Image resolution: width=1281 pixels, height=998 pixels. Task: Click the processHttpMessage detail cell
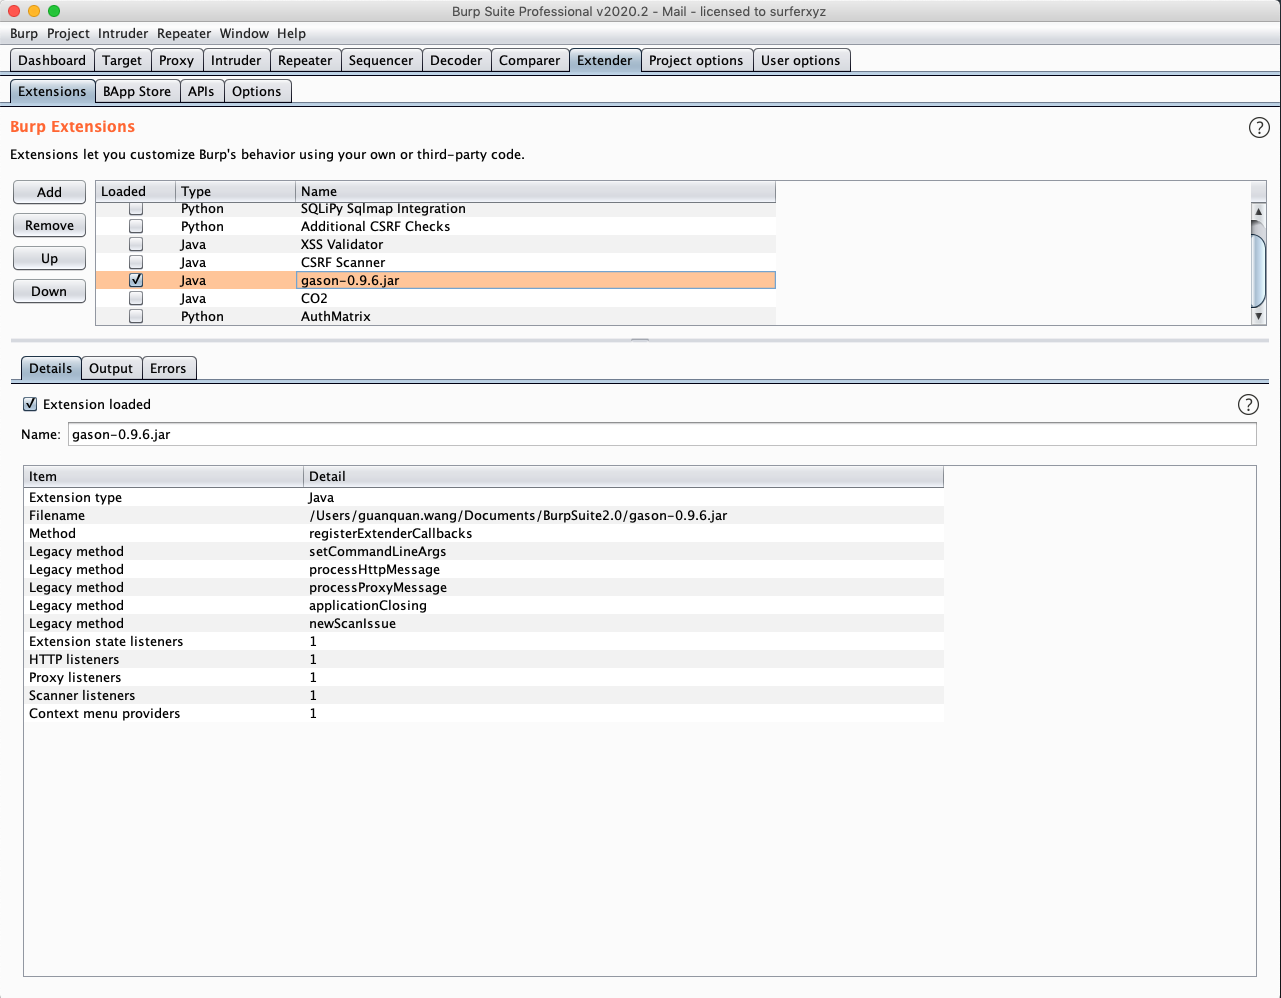[x=624, y=570]
